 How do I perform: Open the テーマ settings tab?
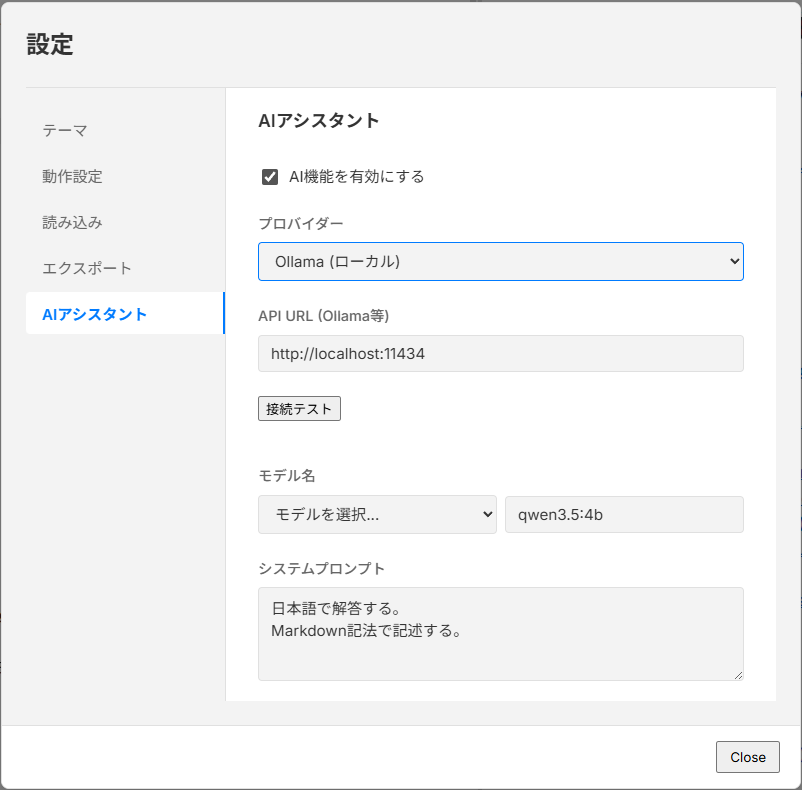(x=125, y=131)
